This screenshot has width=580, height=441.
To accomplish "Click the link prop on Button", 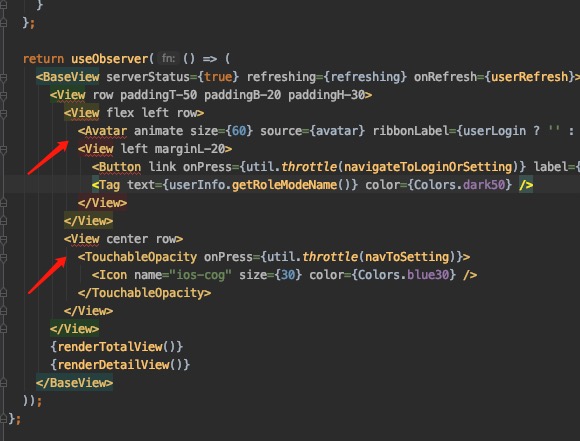I will click(162, 167).
